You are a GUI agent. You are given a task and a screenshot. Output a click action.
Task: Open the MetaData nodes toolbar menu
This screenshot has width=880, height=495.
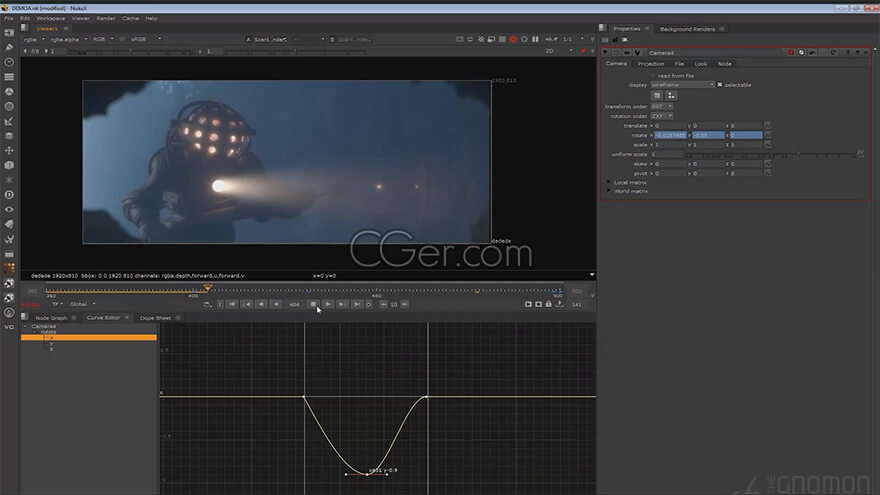(9, 224)
